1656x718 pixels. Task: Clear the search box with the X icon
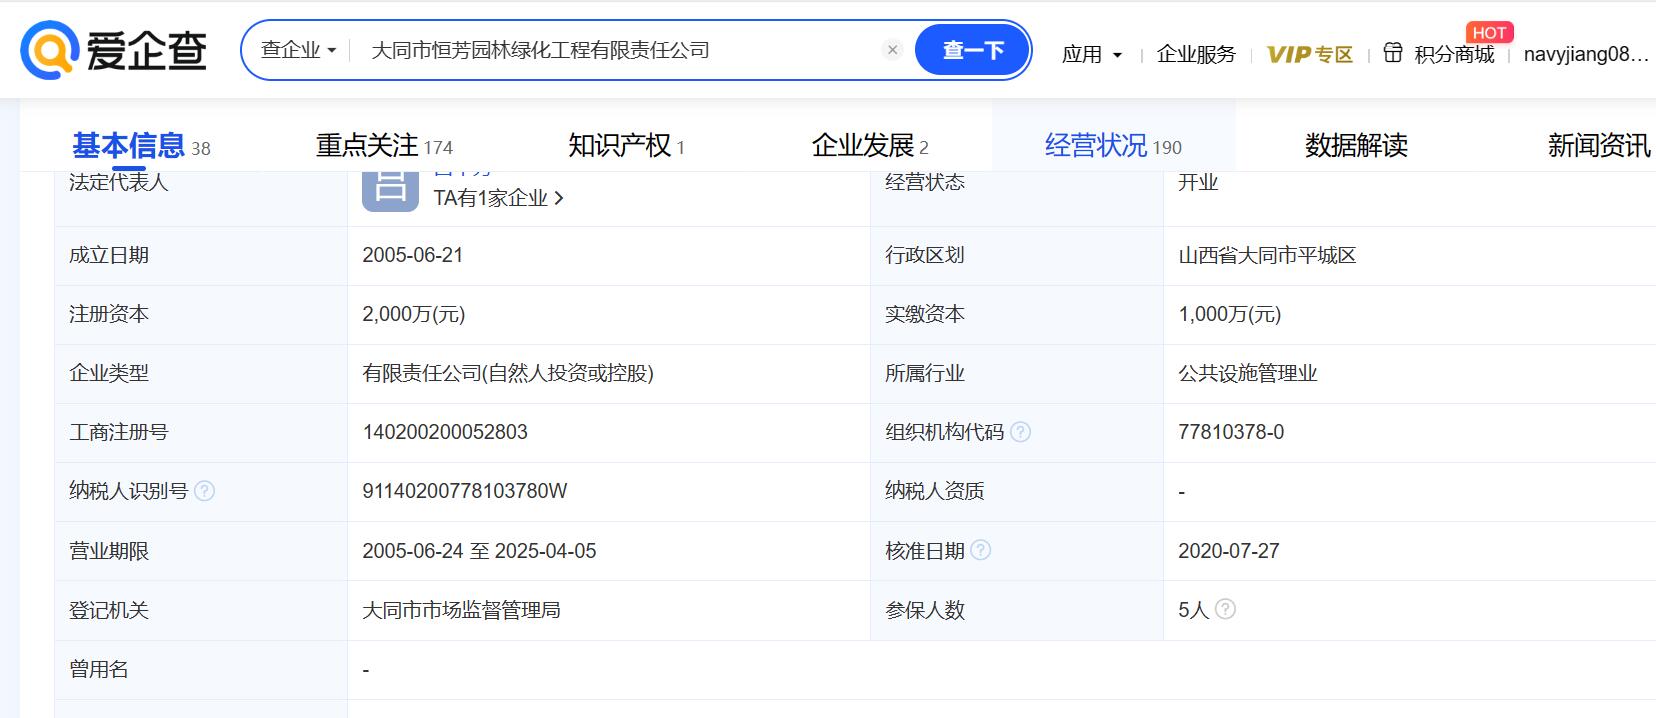pyautogui.click(x=893, y=50)
